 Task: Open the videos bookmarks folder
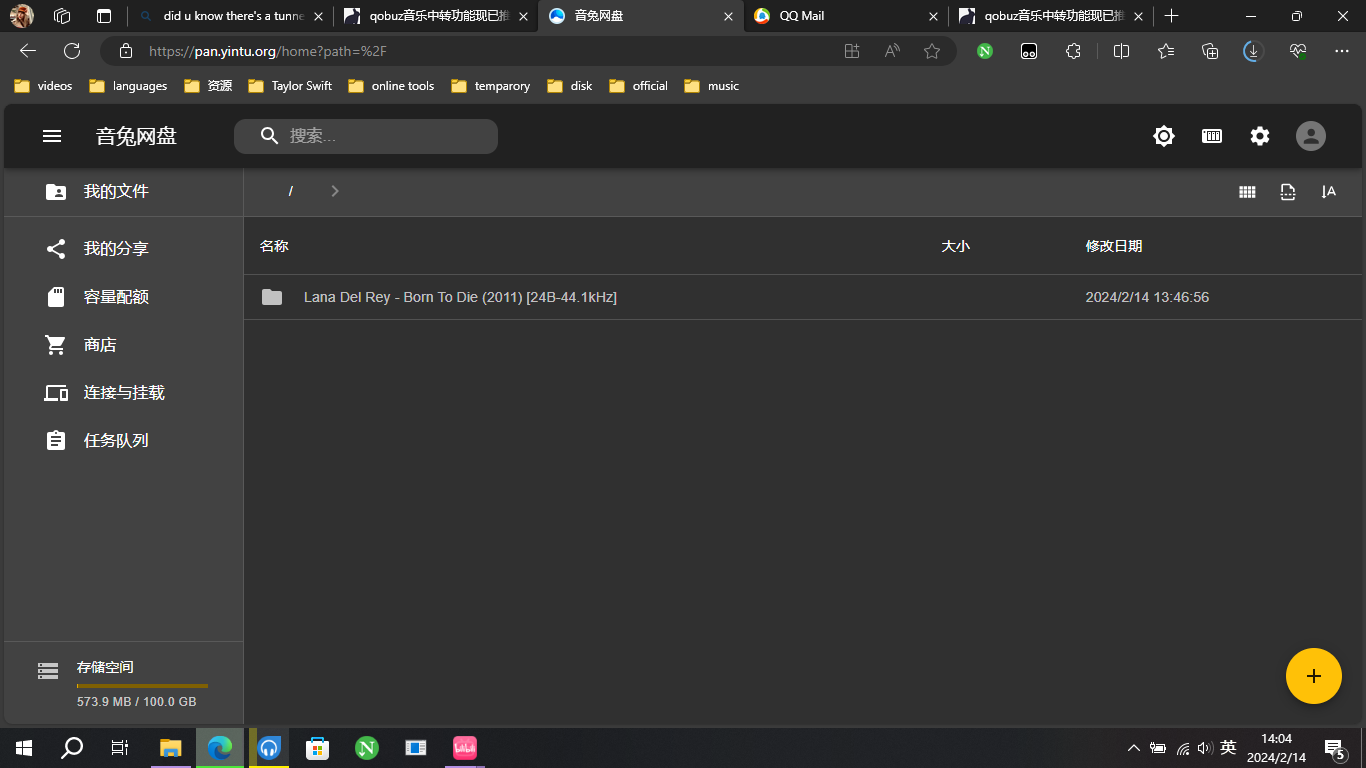click(x=43, y=86)
